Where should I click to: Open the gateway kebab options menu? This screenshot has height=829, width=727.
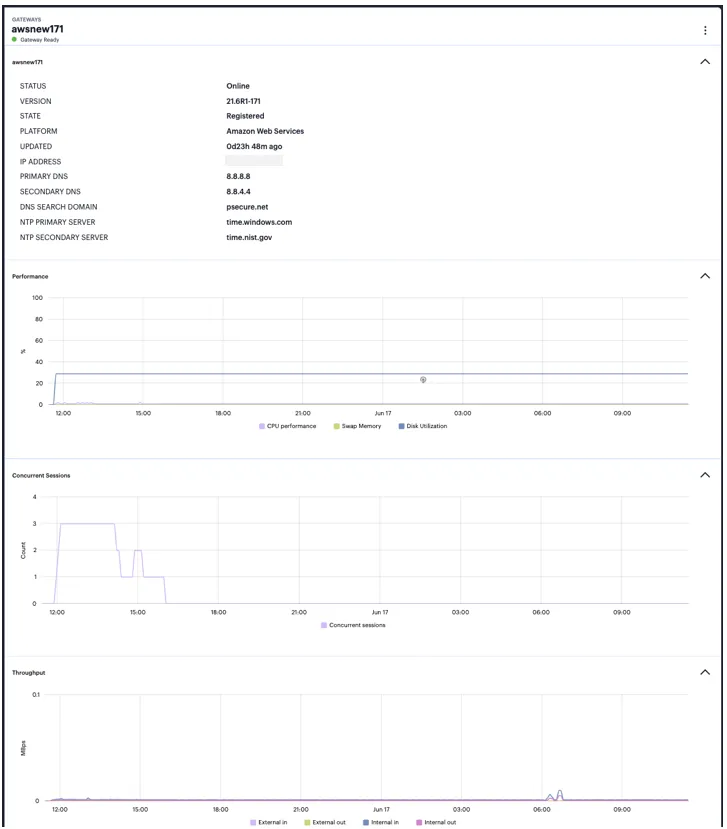pyautogui.click(x=705, y=31)
